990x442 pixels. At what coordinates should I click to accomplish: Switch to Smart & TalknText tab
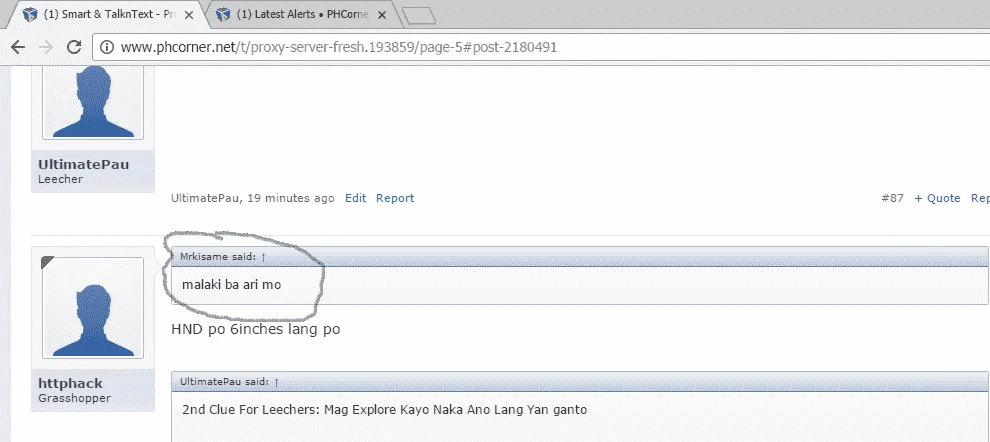click(109, 15)
